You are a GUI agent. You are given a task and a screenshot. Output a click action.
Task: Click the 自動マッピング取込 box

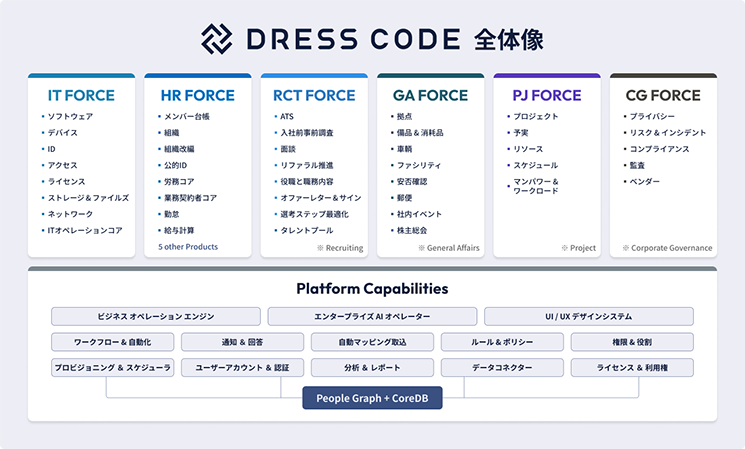(x=372, y=342)
